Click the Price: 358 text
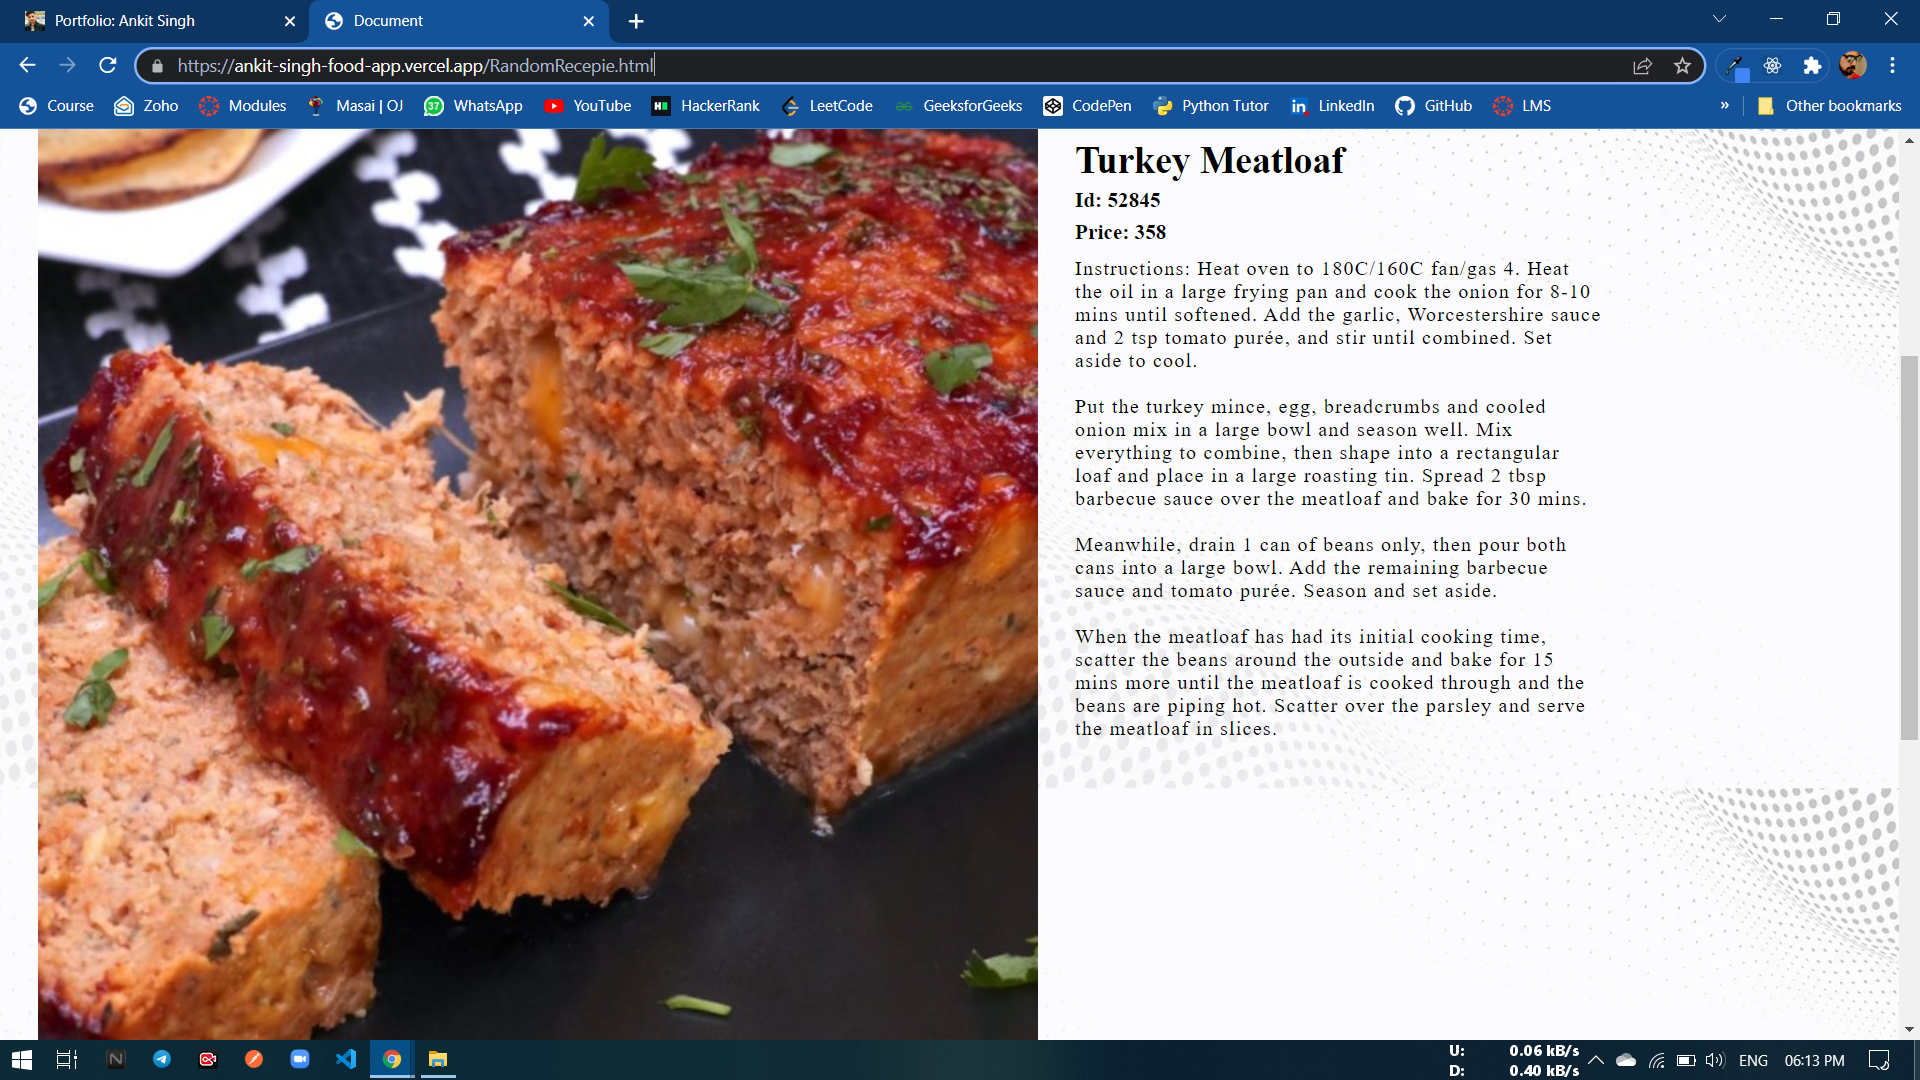Screen dimensions: 1920x1080 click(1120, 232)
